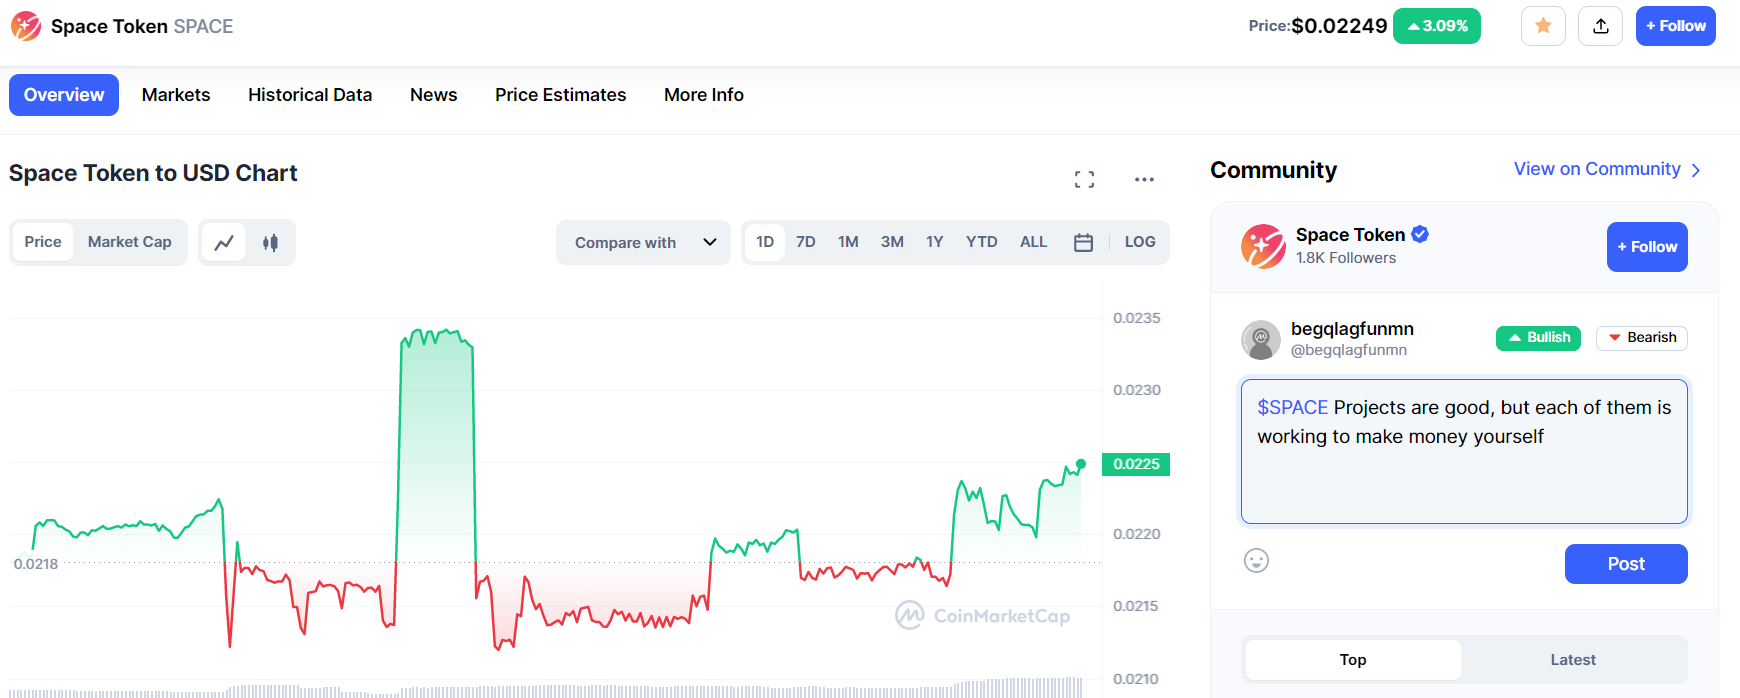Select candlestick chart type icon

[x=270, y=242]
